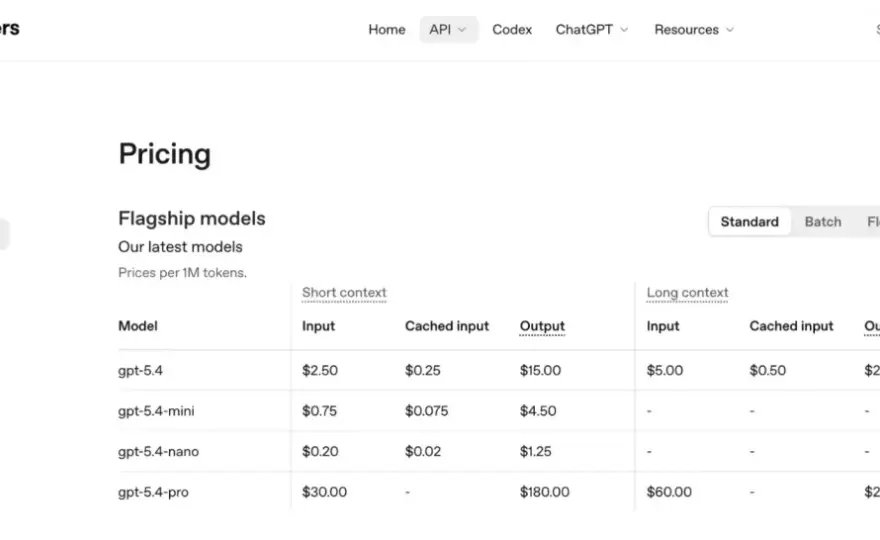Open the Home nav link
The height and width of the screenshot is (540, 880).
click(x=387, y=30)
